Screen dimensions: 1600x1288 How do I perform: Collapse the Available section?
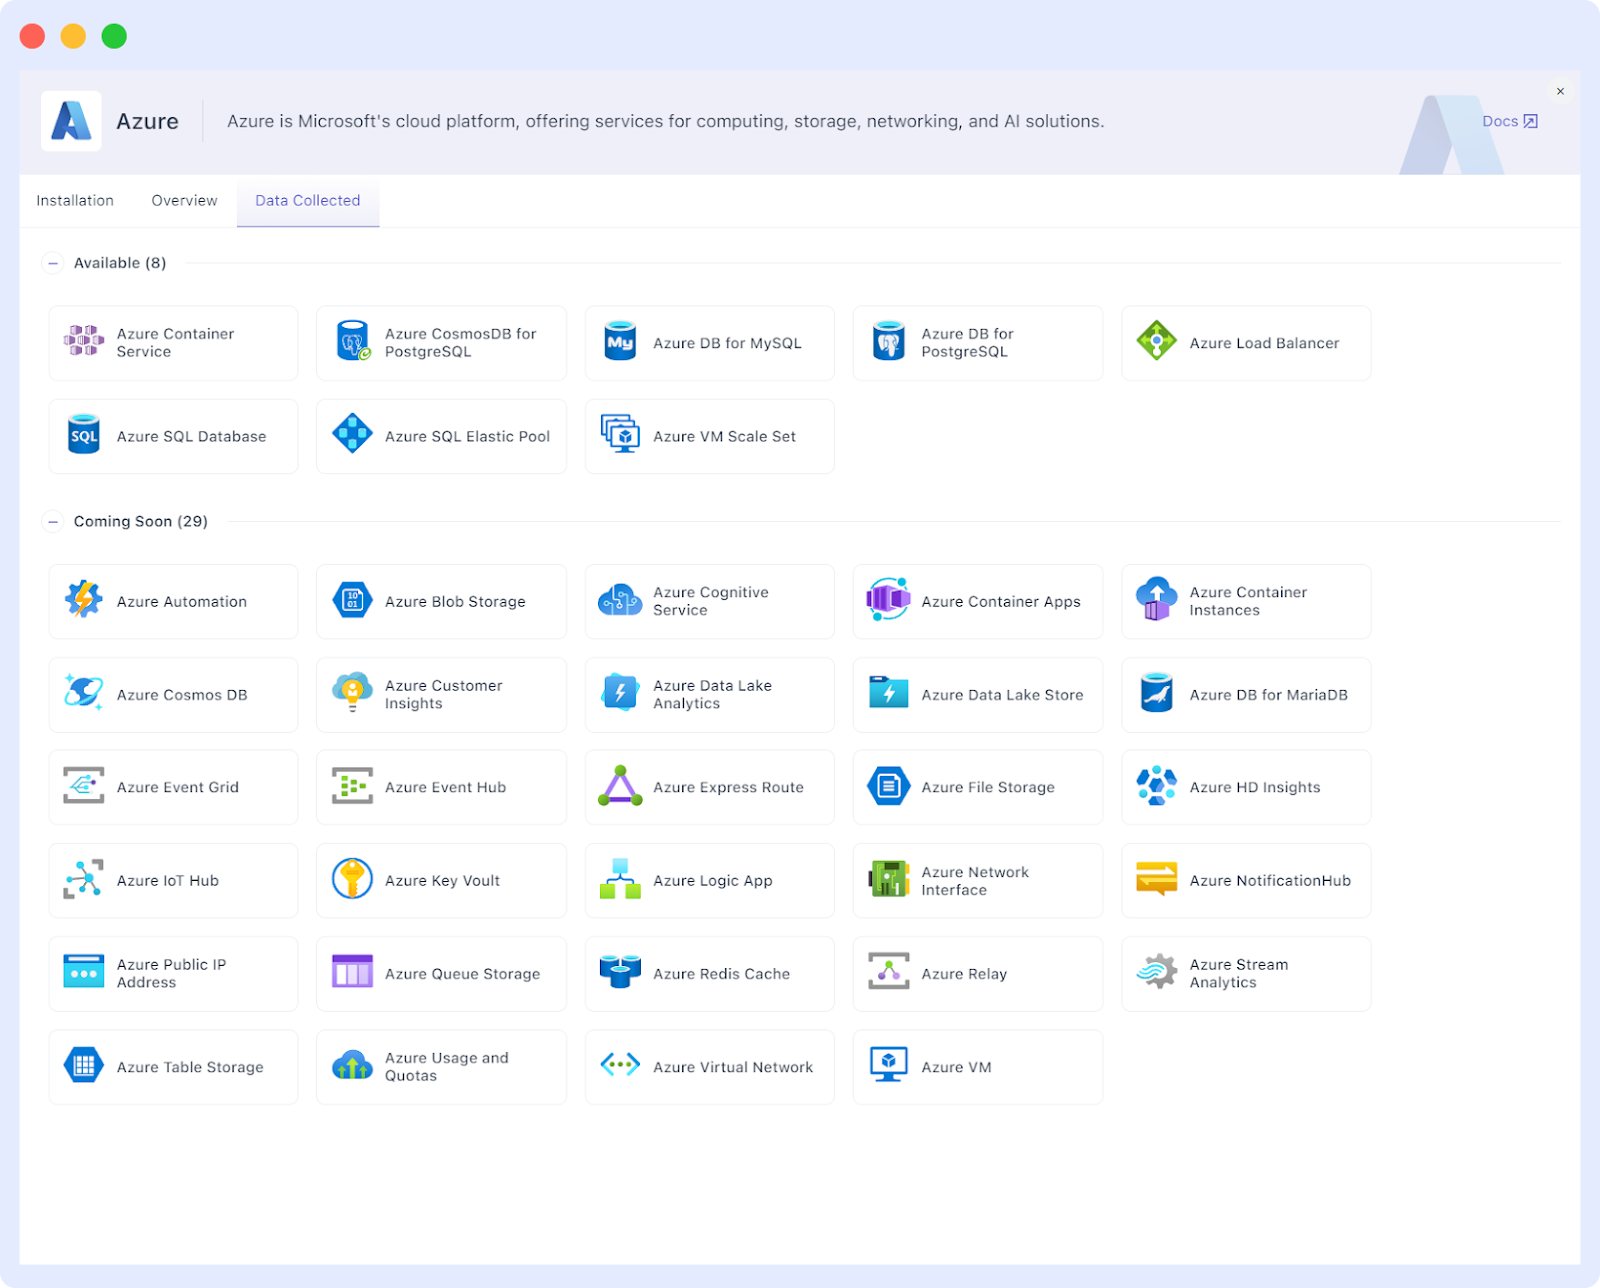(52, 262)
